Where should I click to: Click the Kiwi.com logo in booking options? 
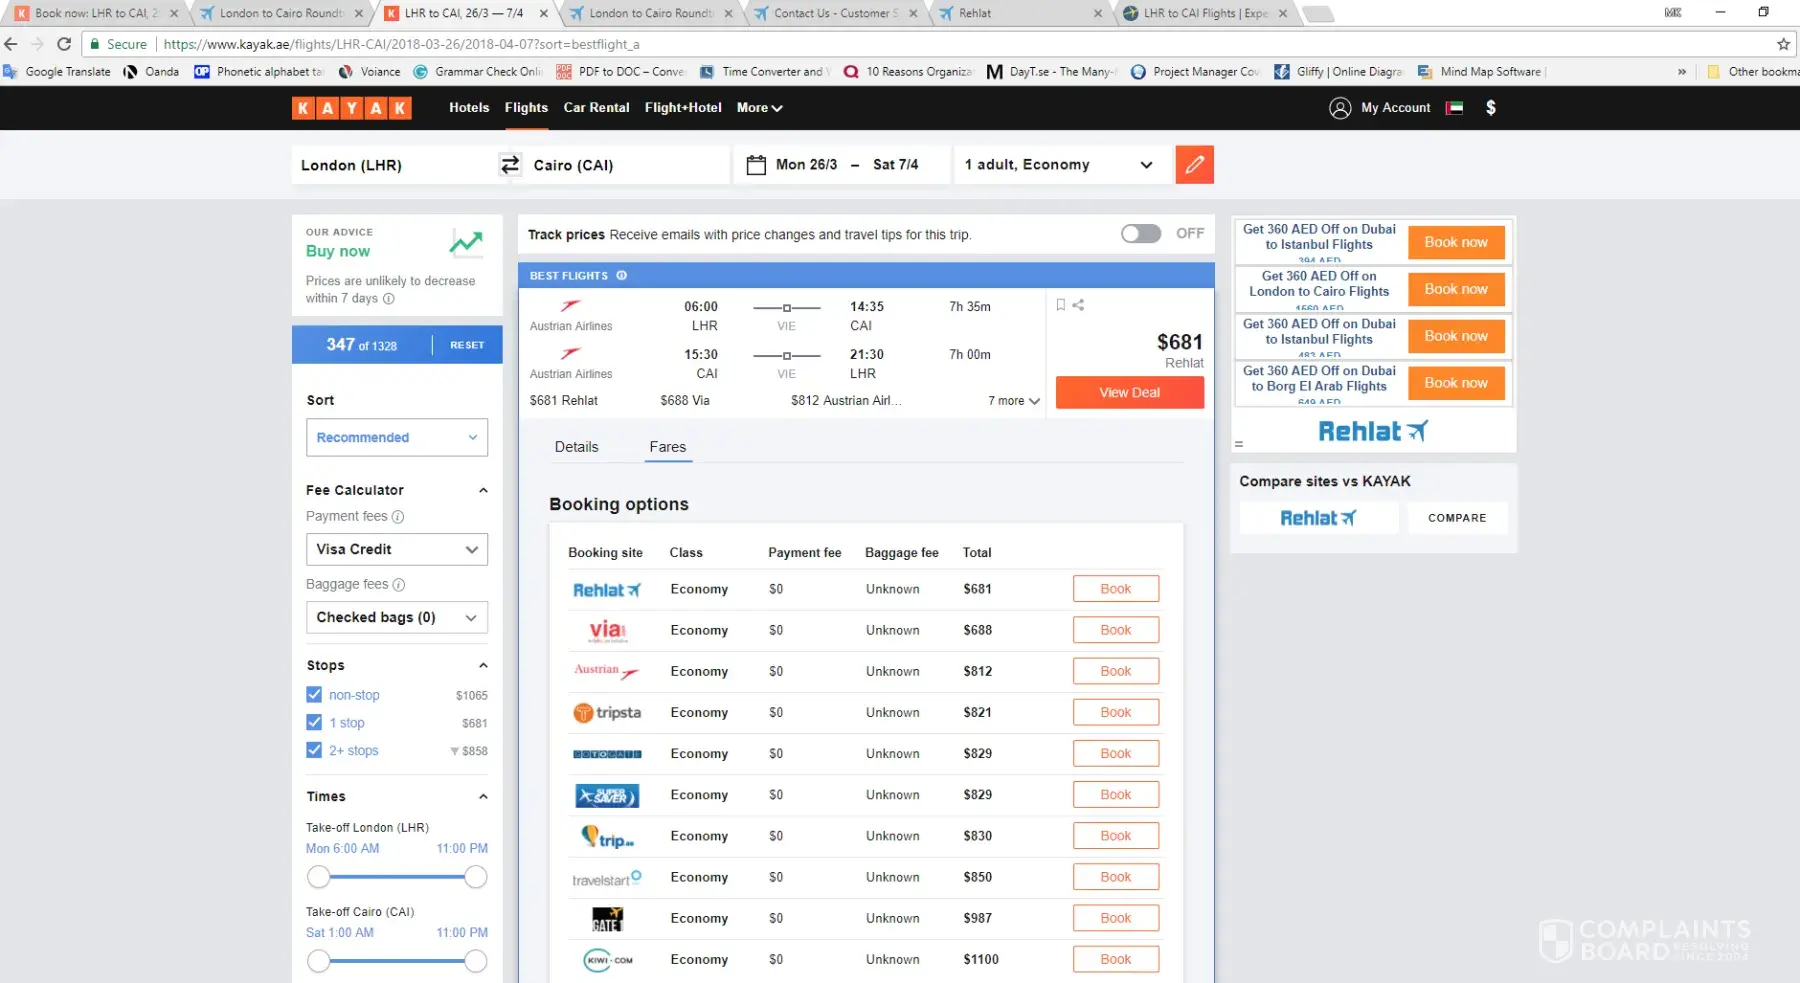coord(608,960)
